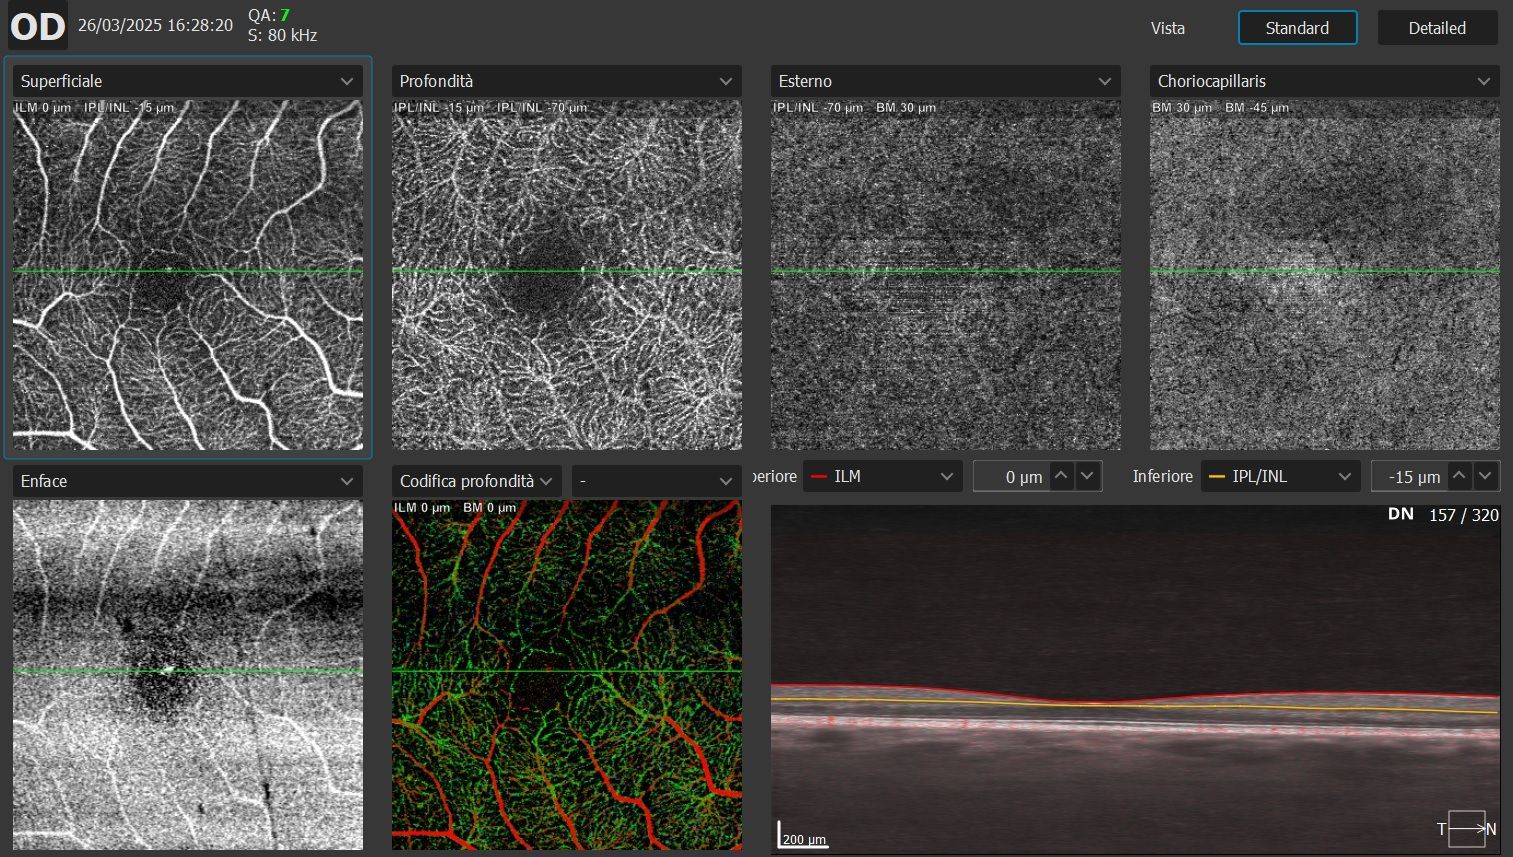
Task: Expand the Codifica profondità dropdown
Action: point(477,481)
